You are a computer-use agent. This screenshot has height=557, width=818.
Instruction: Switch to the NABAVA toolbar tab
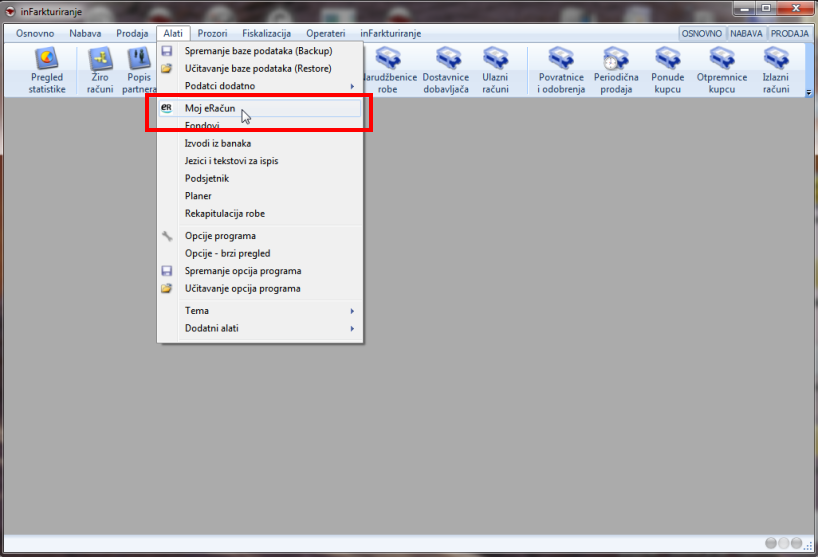tap(746, 33)
